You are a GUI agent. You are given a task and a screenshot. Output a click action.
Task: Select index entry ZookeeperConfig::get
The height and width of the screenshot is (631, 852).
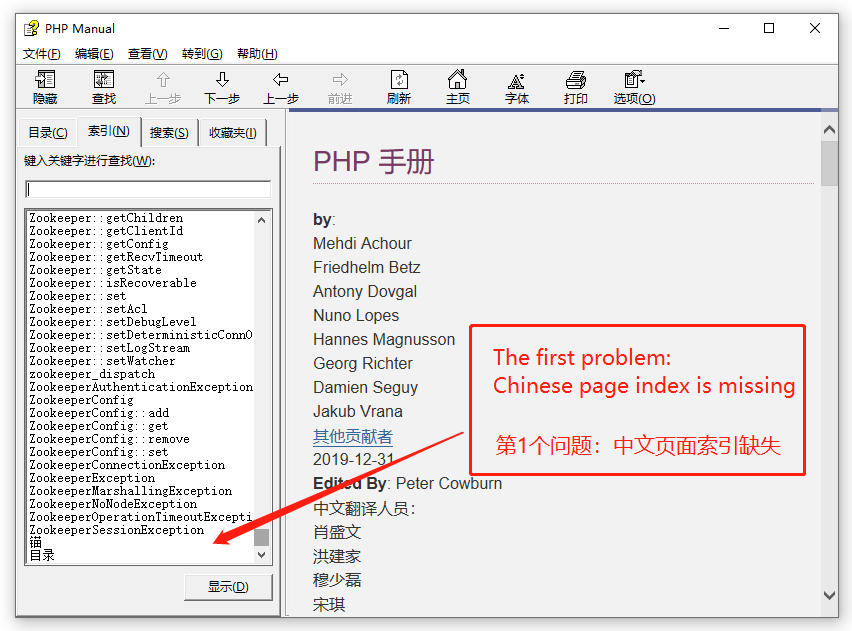[x=99, y=426]
